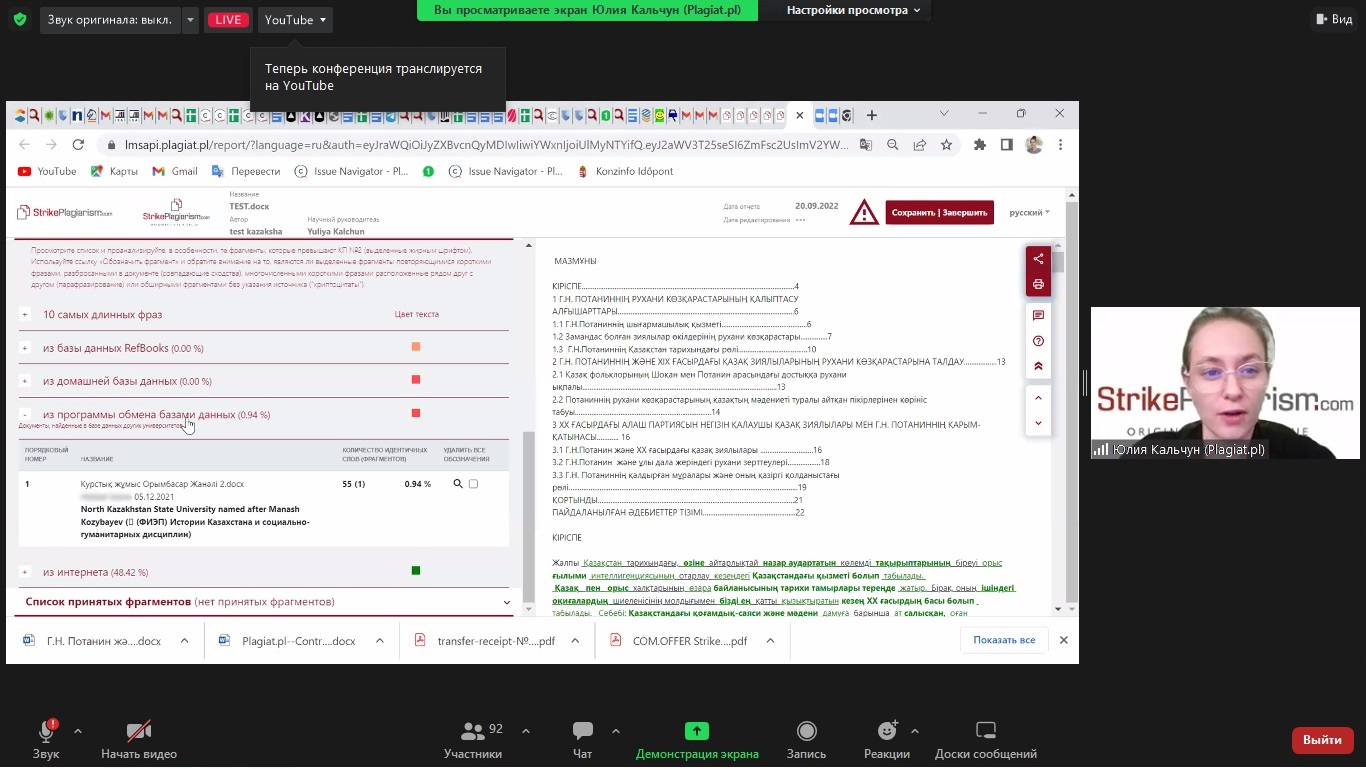
Task: Expand the 'из домашней базы данных' section
Action: click(25, 381)
